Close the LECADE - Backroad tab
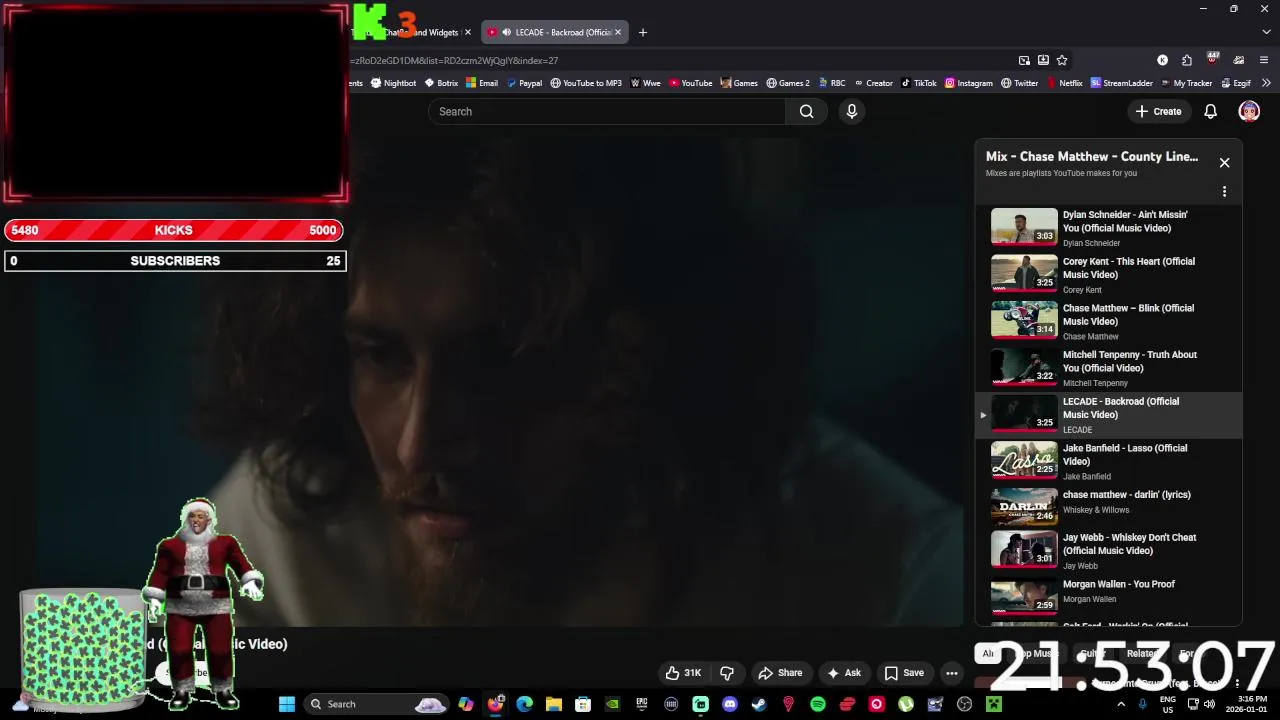The width and height of the screenshot is (1280, 720). (618, 32)
